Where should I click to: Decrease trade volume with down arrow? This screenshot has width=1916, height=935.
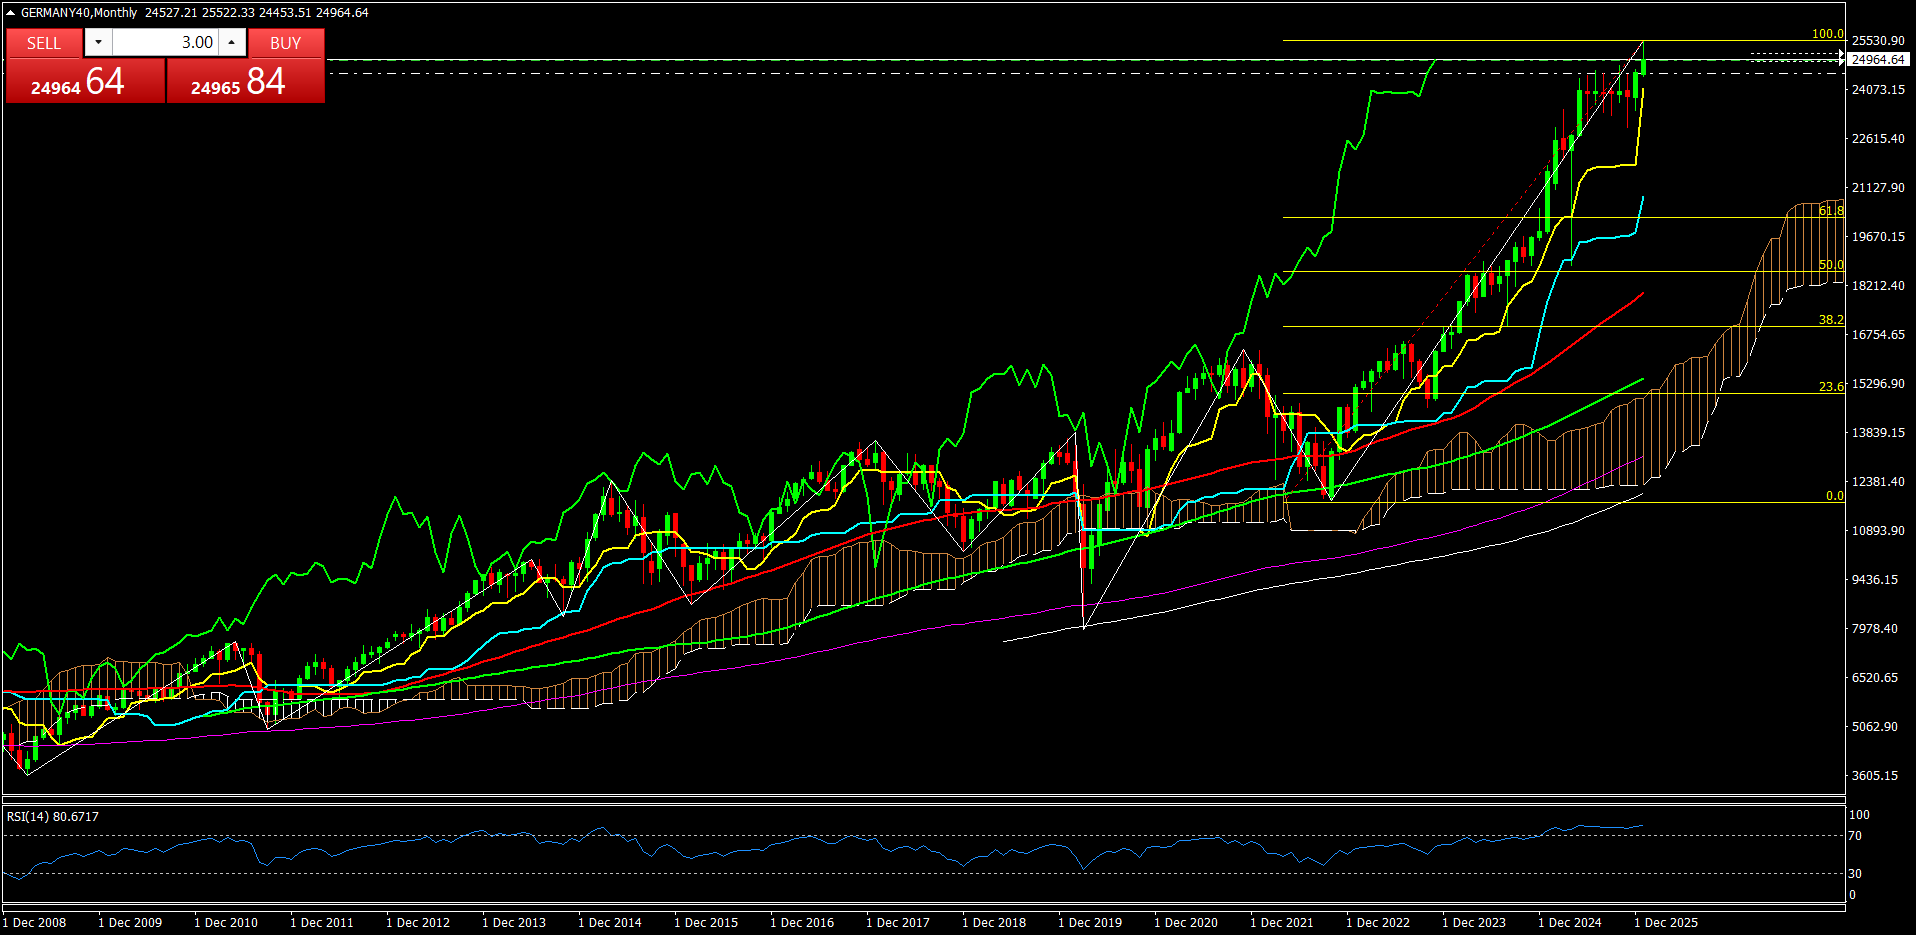98,42
